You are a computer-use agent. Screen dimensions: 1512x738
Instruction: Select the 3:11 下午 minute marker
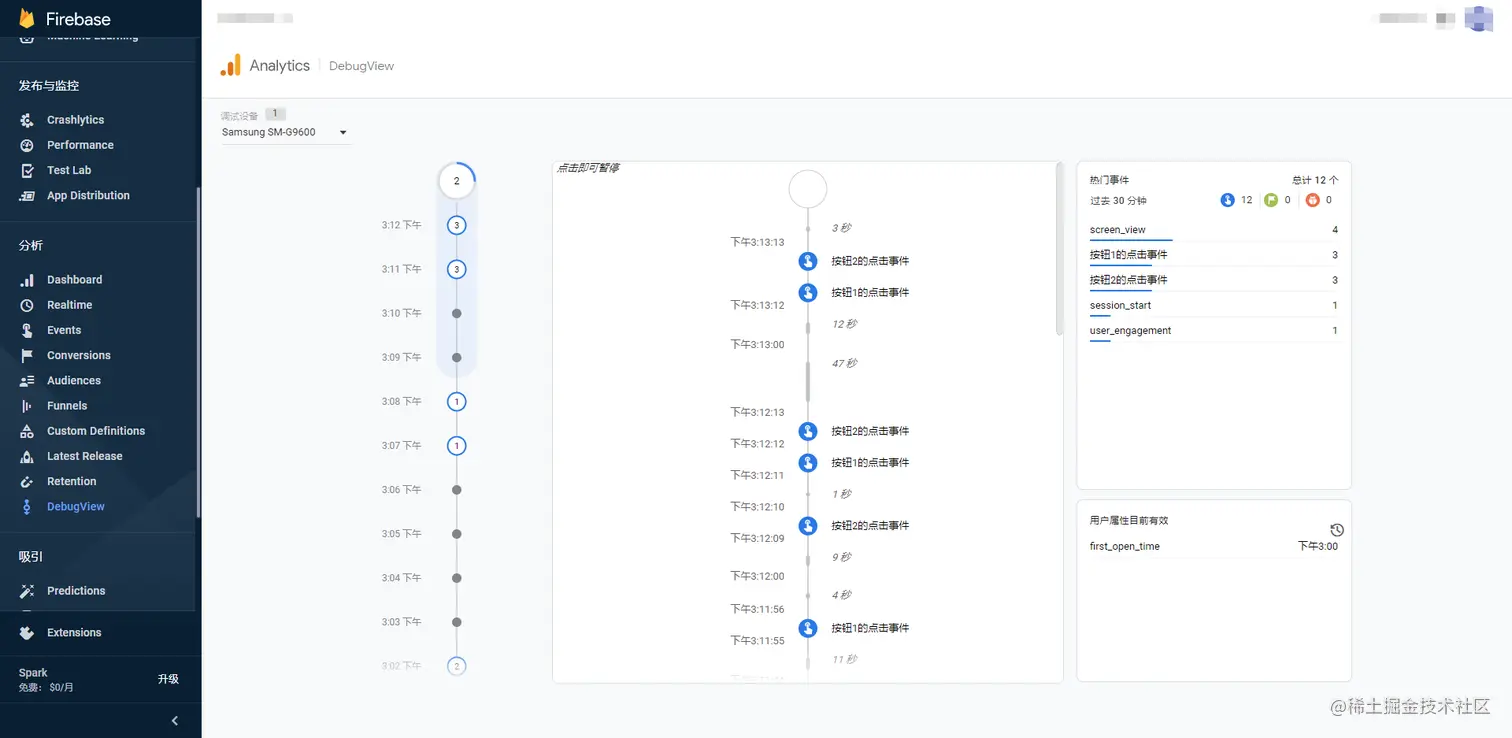(457, 269)
